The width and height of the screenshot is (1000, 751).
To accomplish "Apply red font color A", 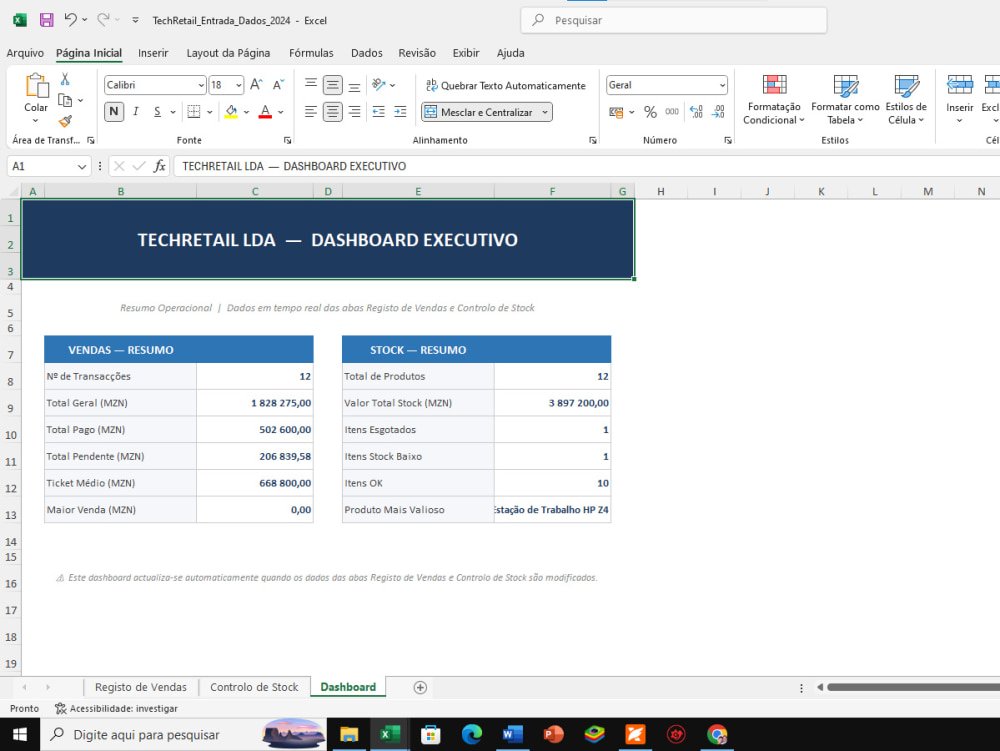I will coord(265,112).
